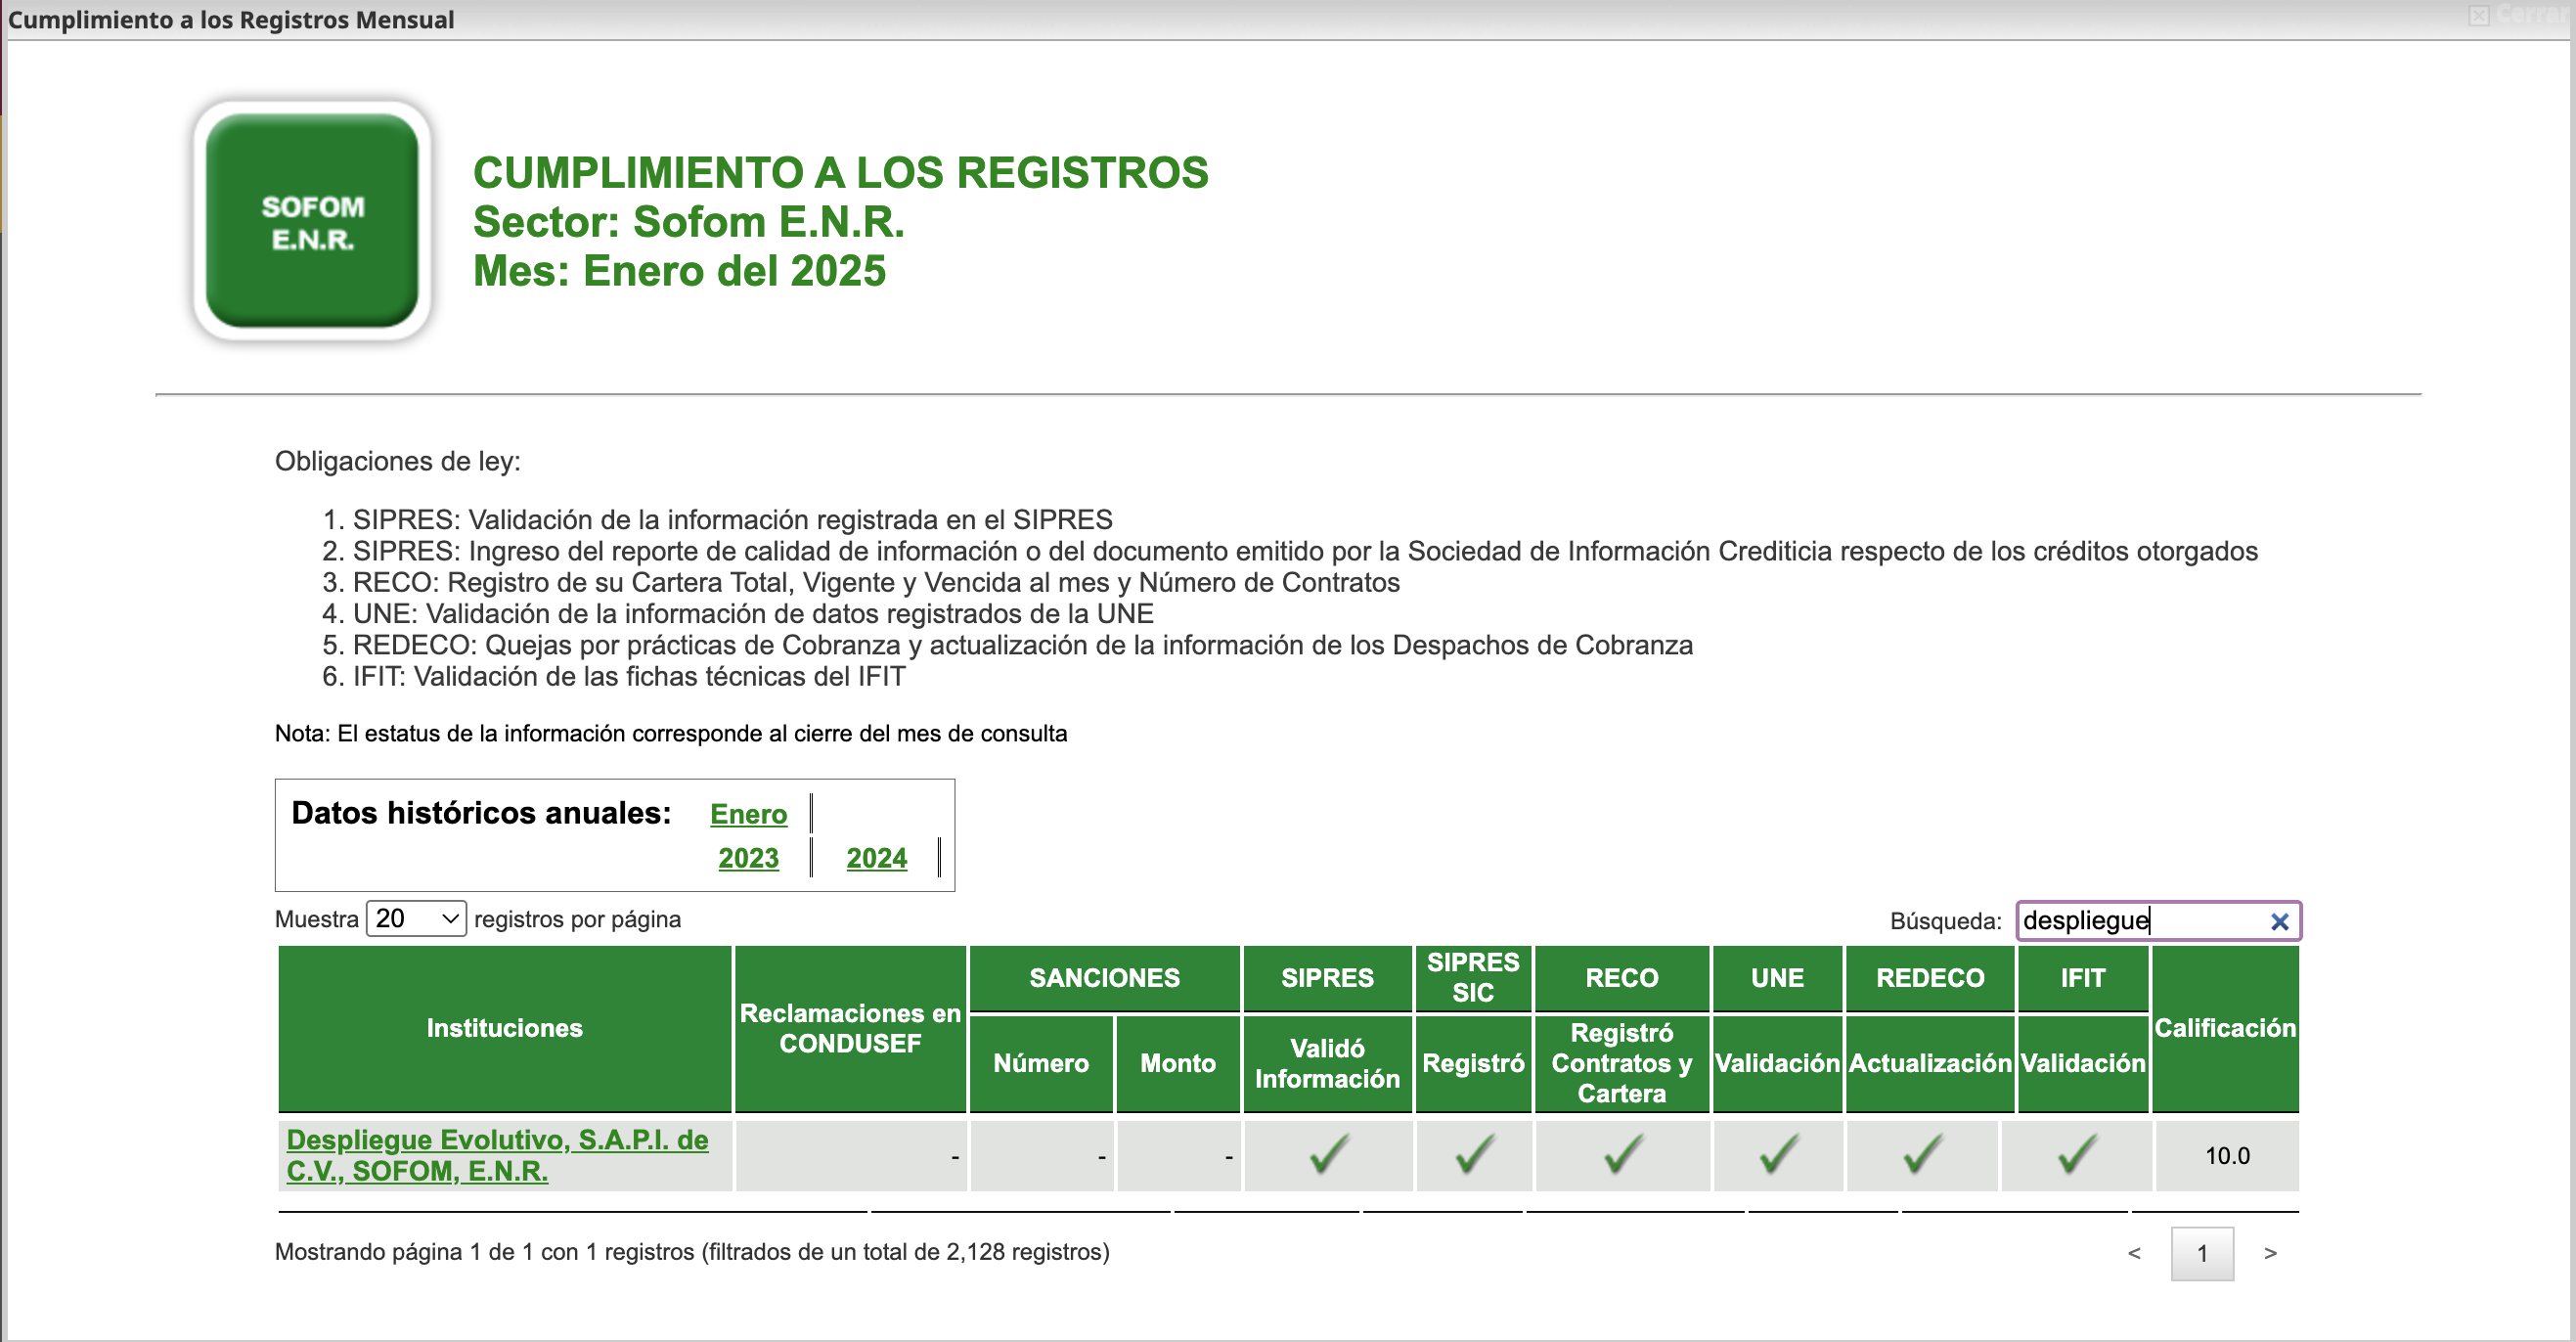Click 'Mes: Enero del 2025' heading
The height and width of the screenshot is (1342, 2576).
click(679, 271)
